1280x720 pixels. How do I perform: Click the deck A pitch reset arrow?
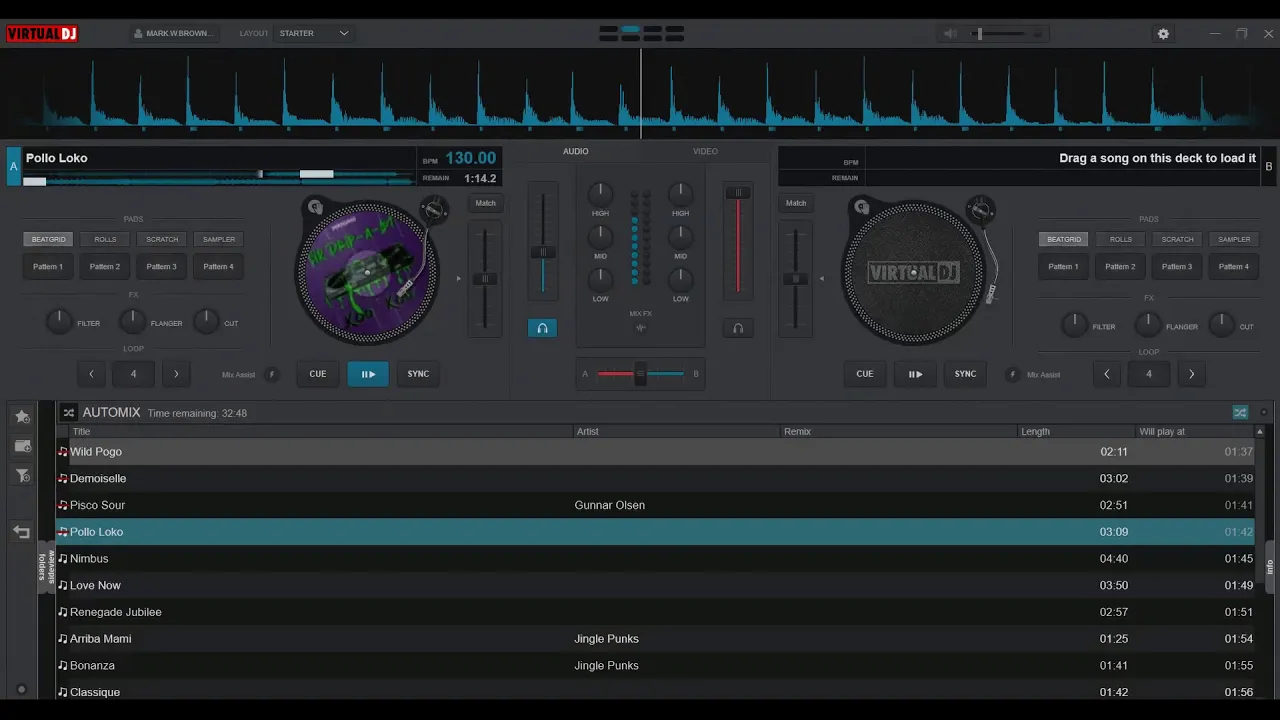pyautogui.click(x=459, y=278)
